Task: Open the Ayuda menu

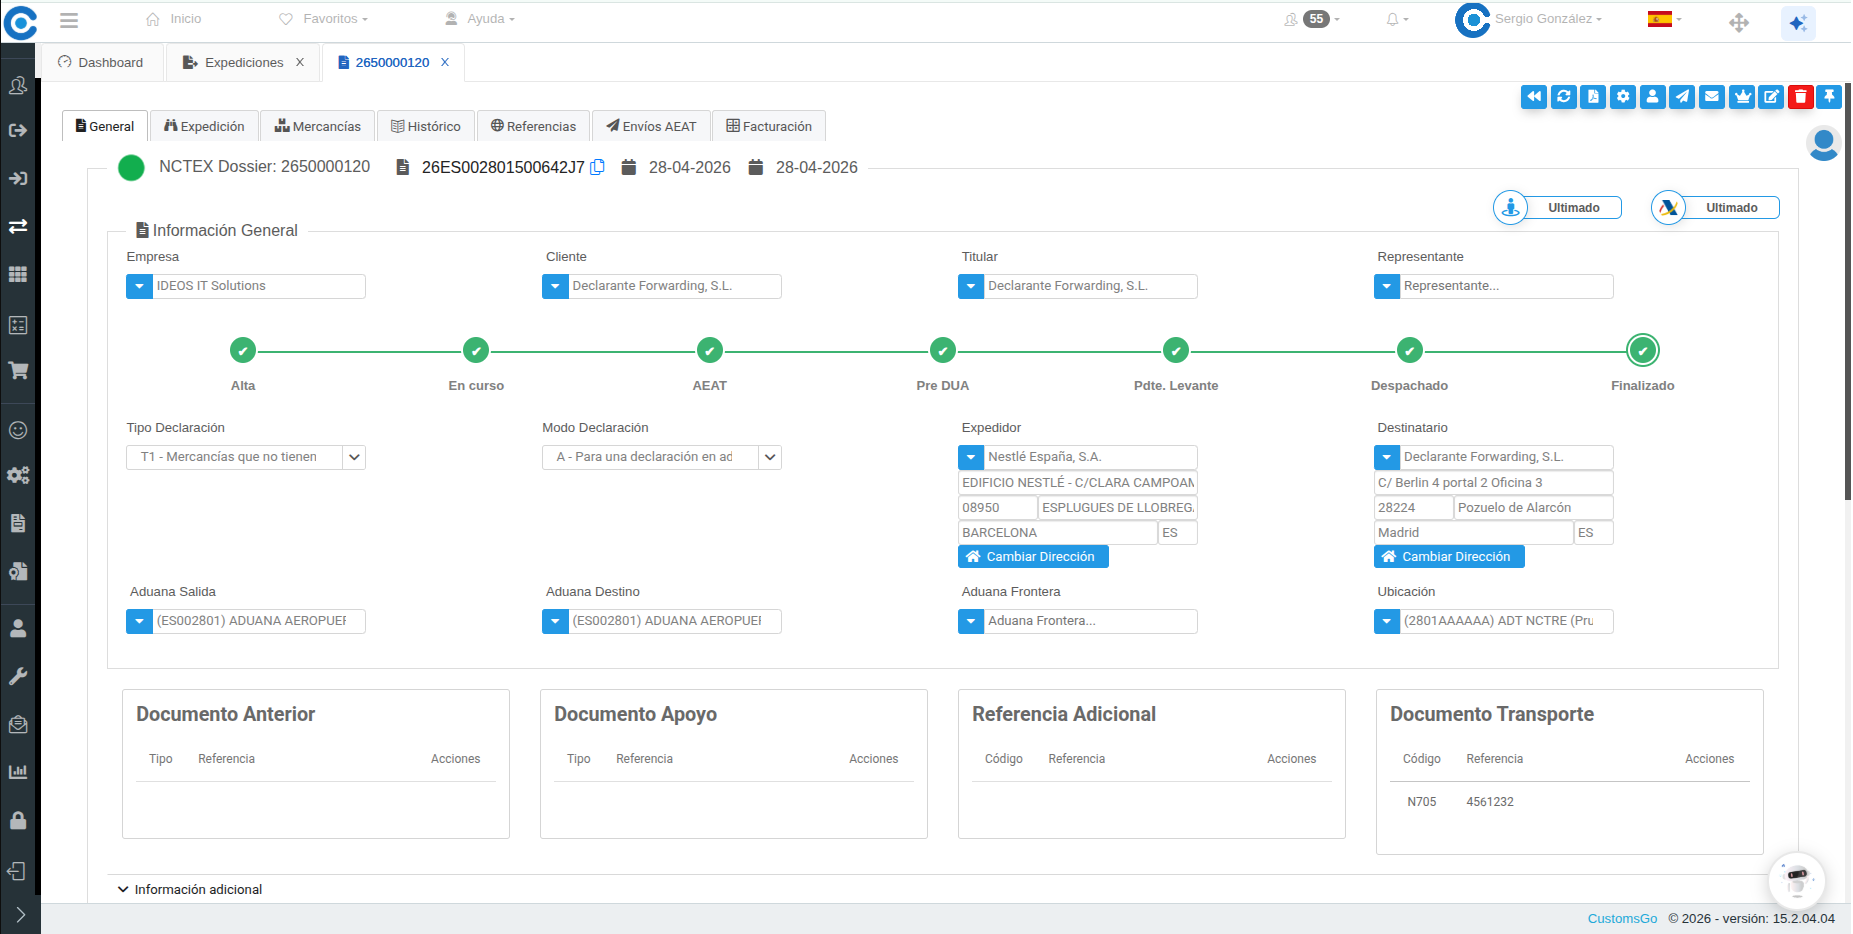Action: point(479,19)
